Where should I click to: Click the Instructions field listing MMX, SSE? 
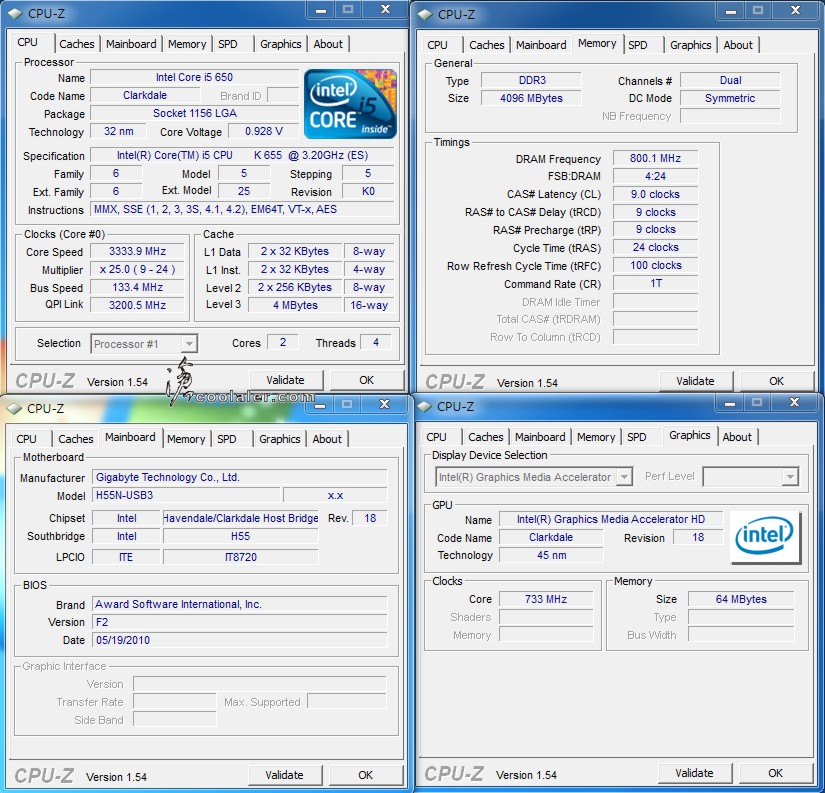242,209
